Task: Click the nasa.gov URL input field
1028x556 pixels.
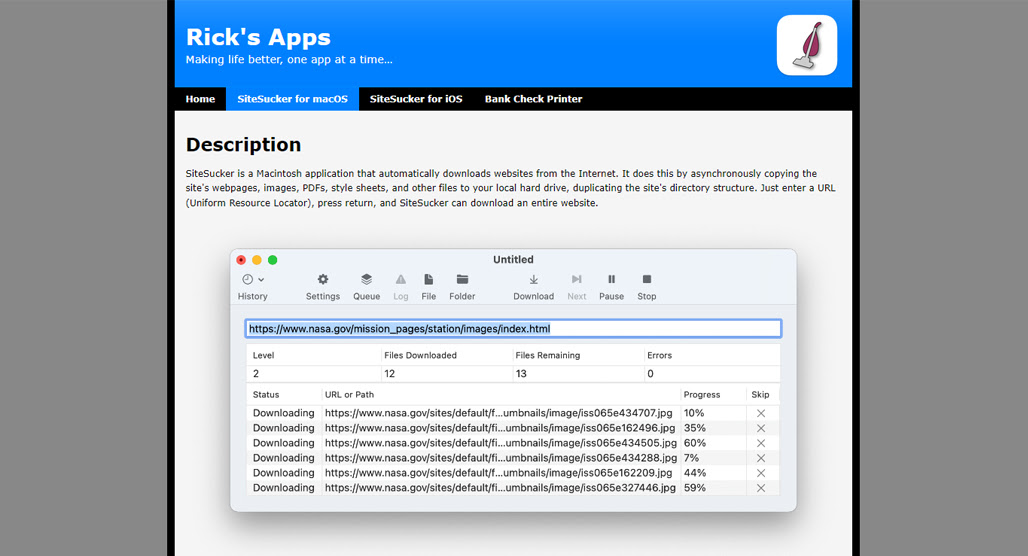Action: [x=513, y=328]
